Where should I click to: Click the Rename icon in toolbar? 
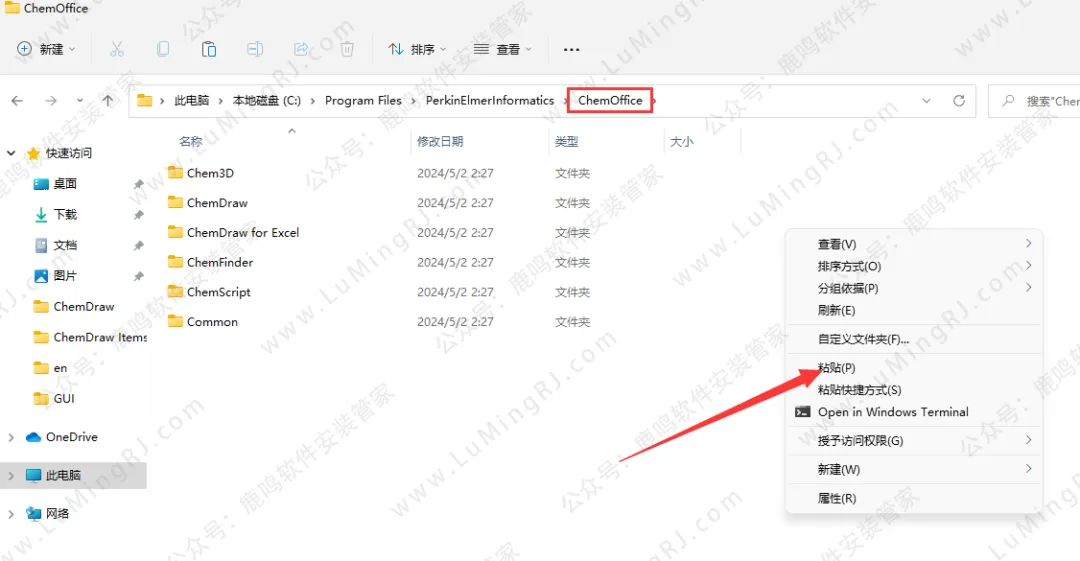255,49
